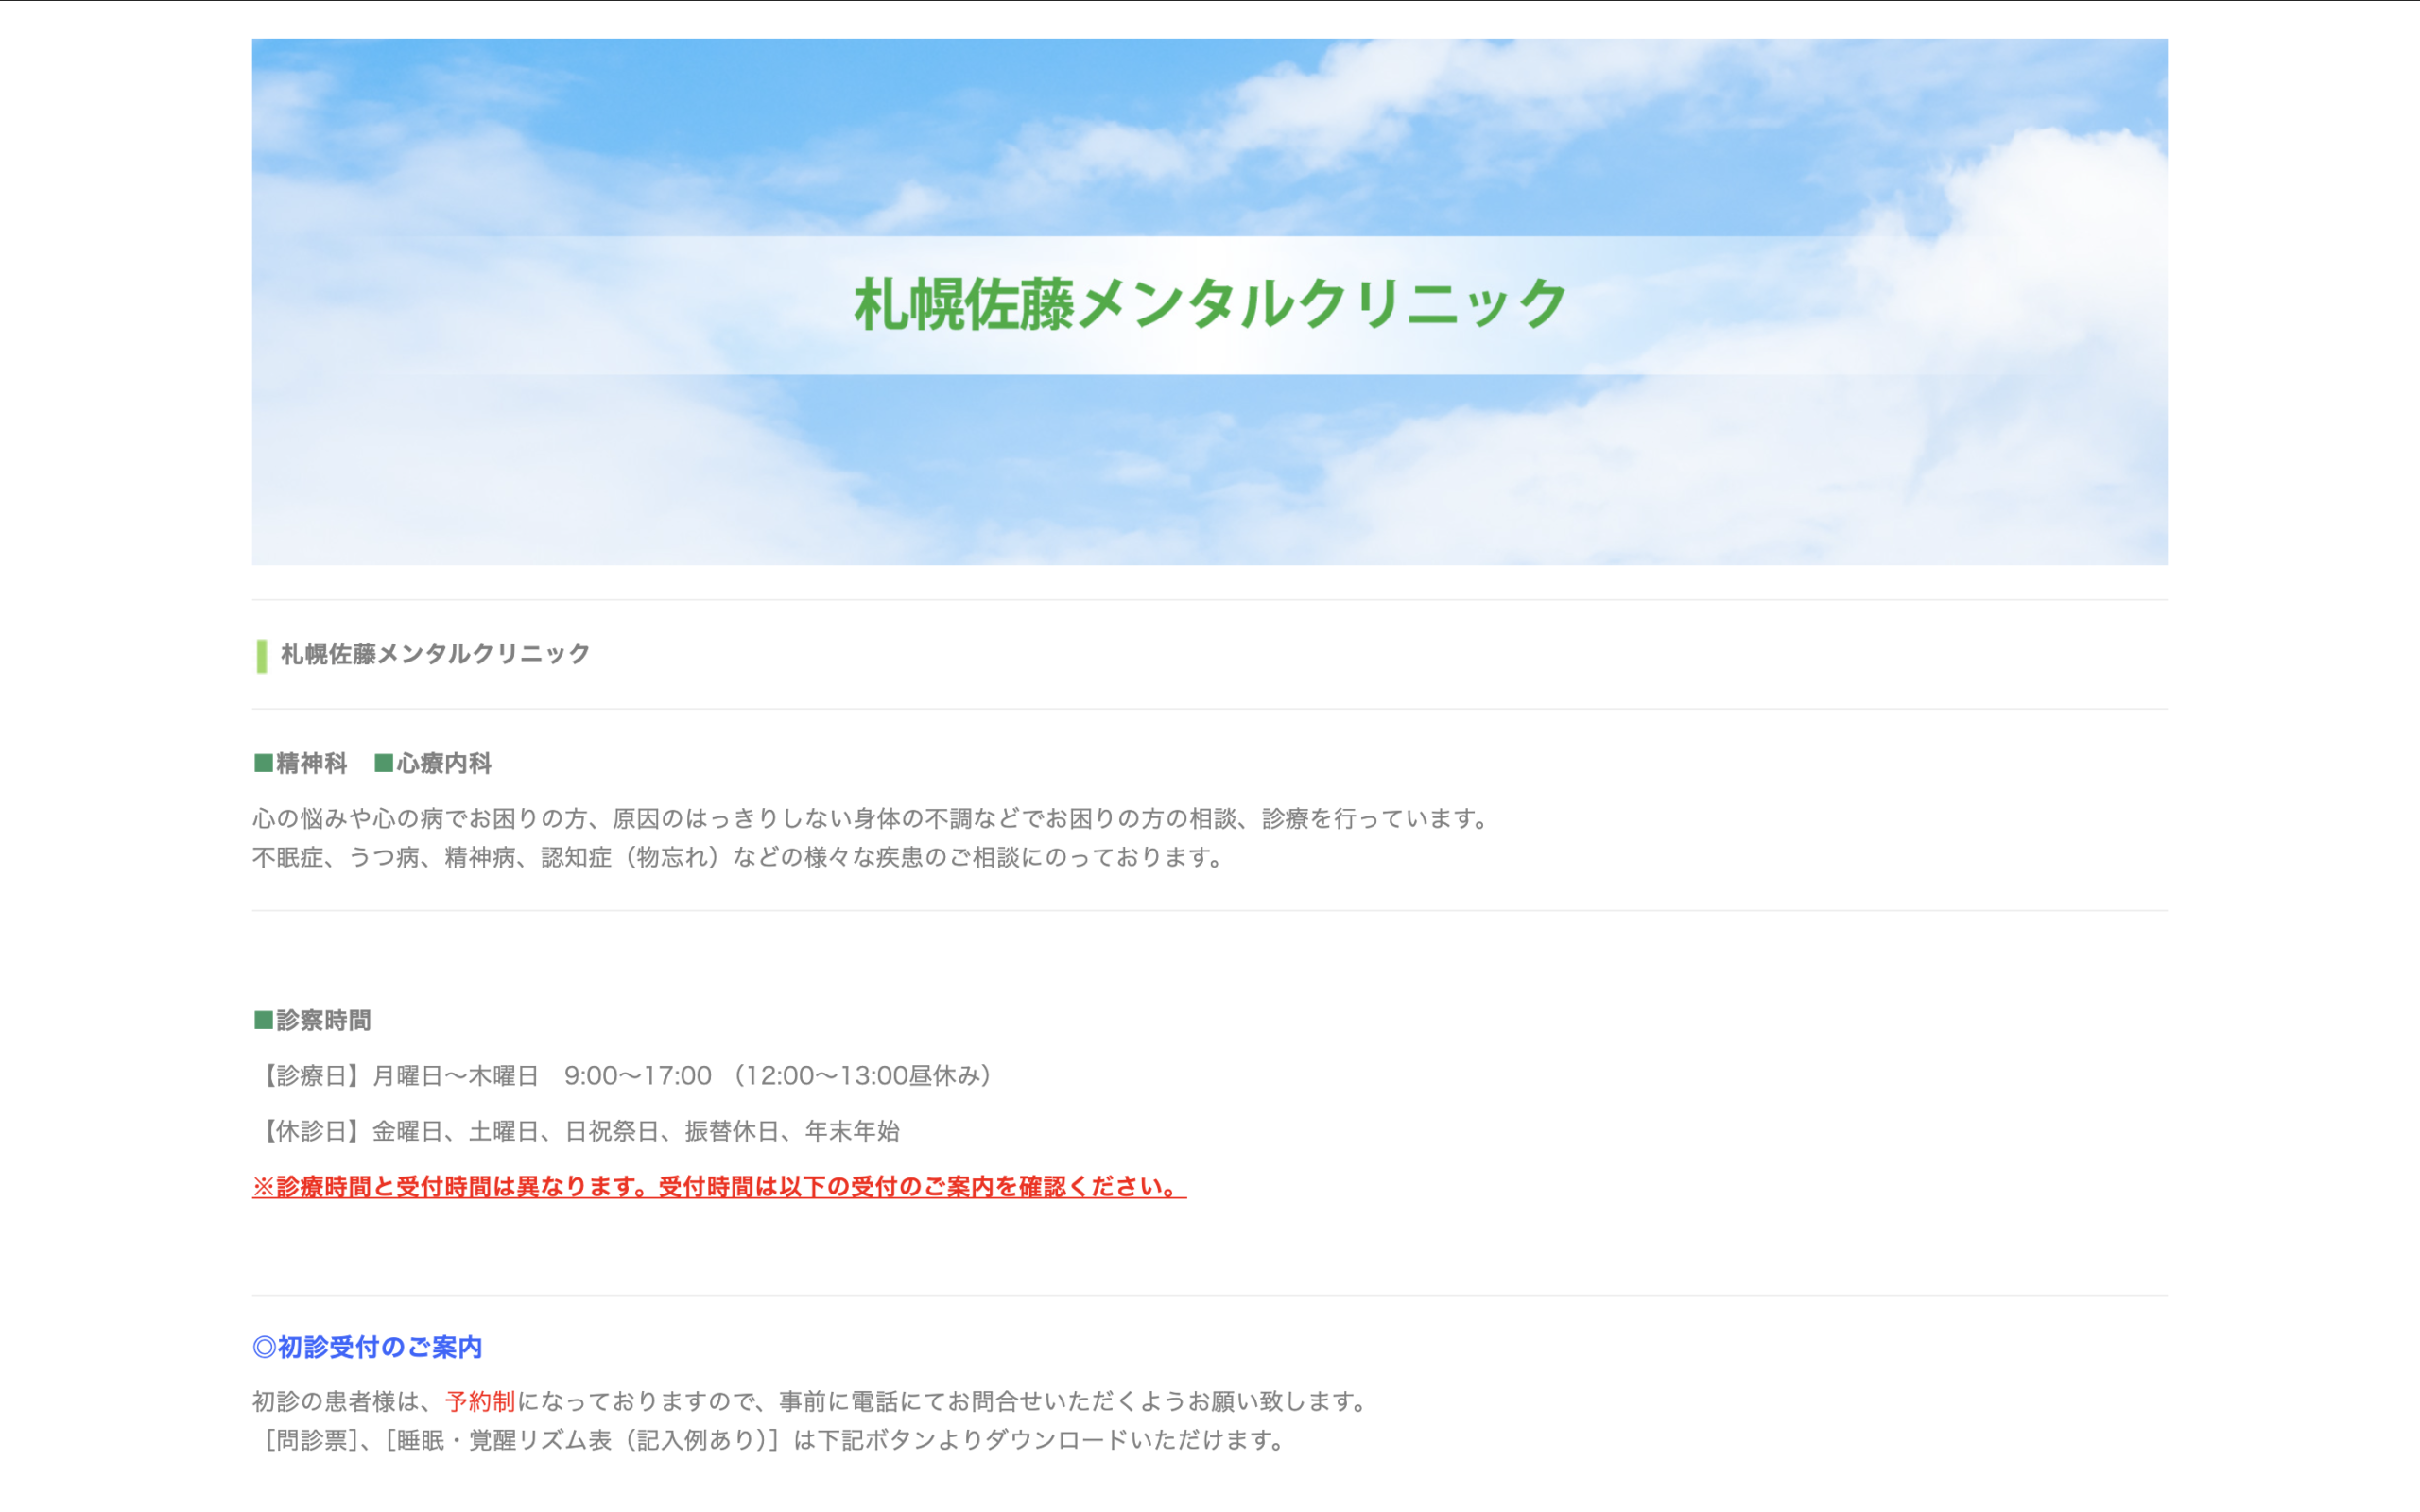Viewport: 2420px width, 1512px height.
Task: Click the red underlined reception time notice
Action: [718, 1187]
